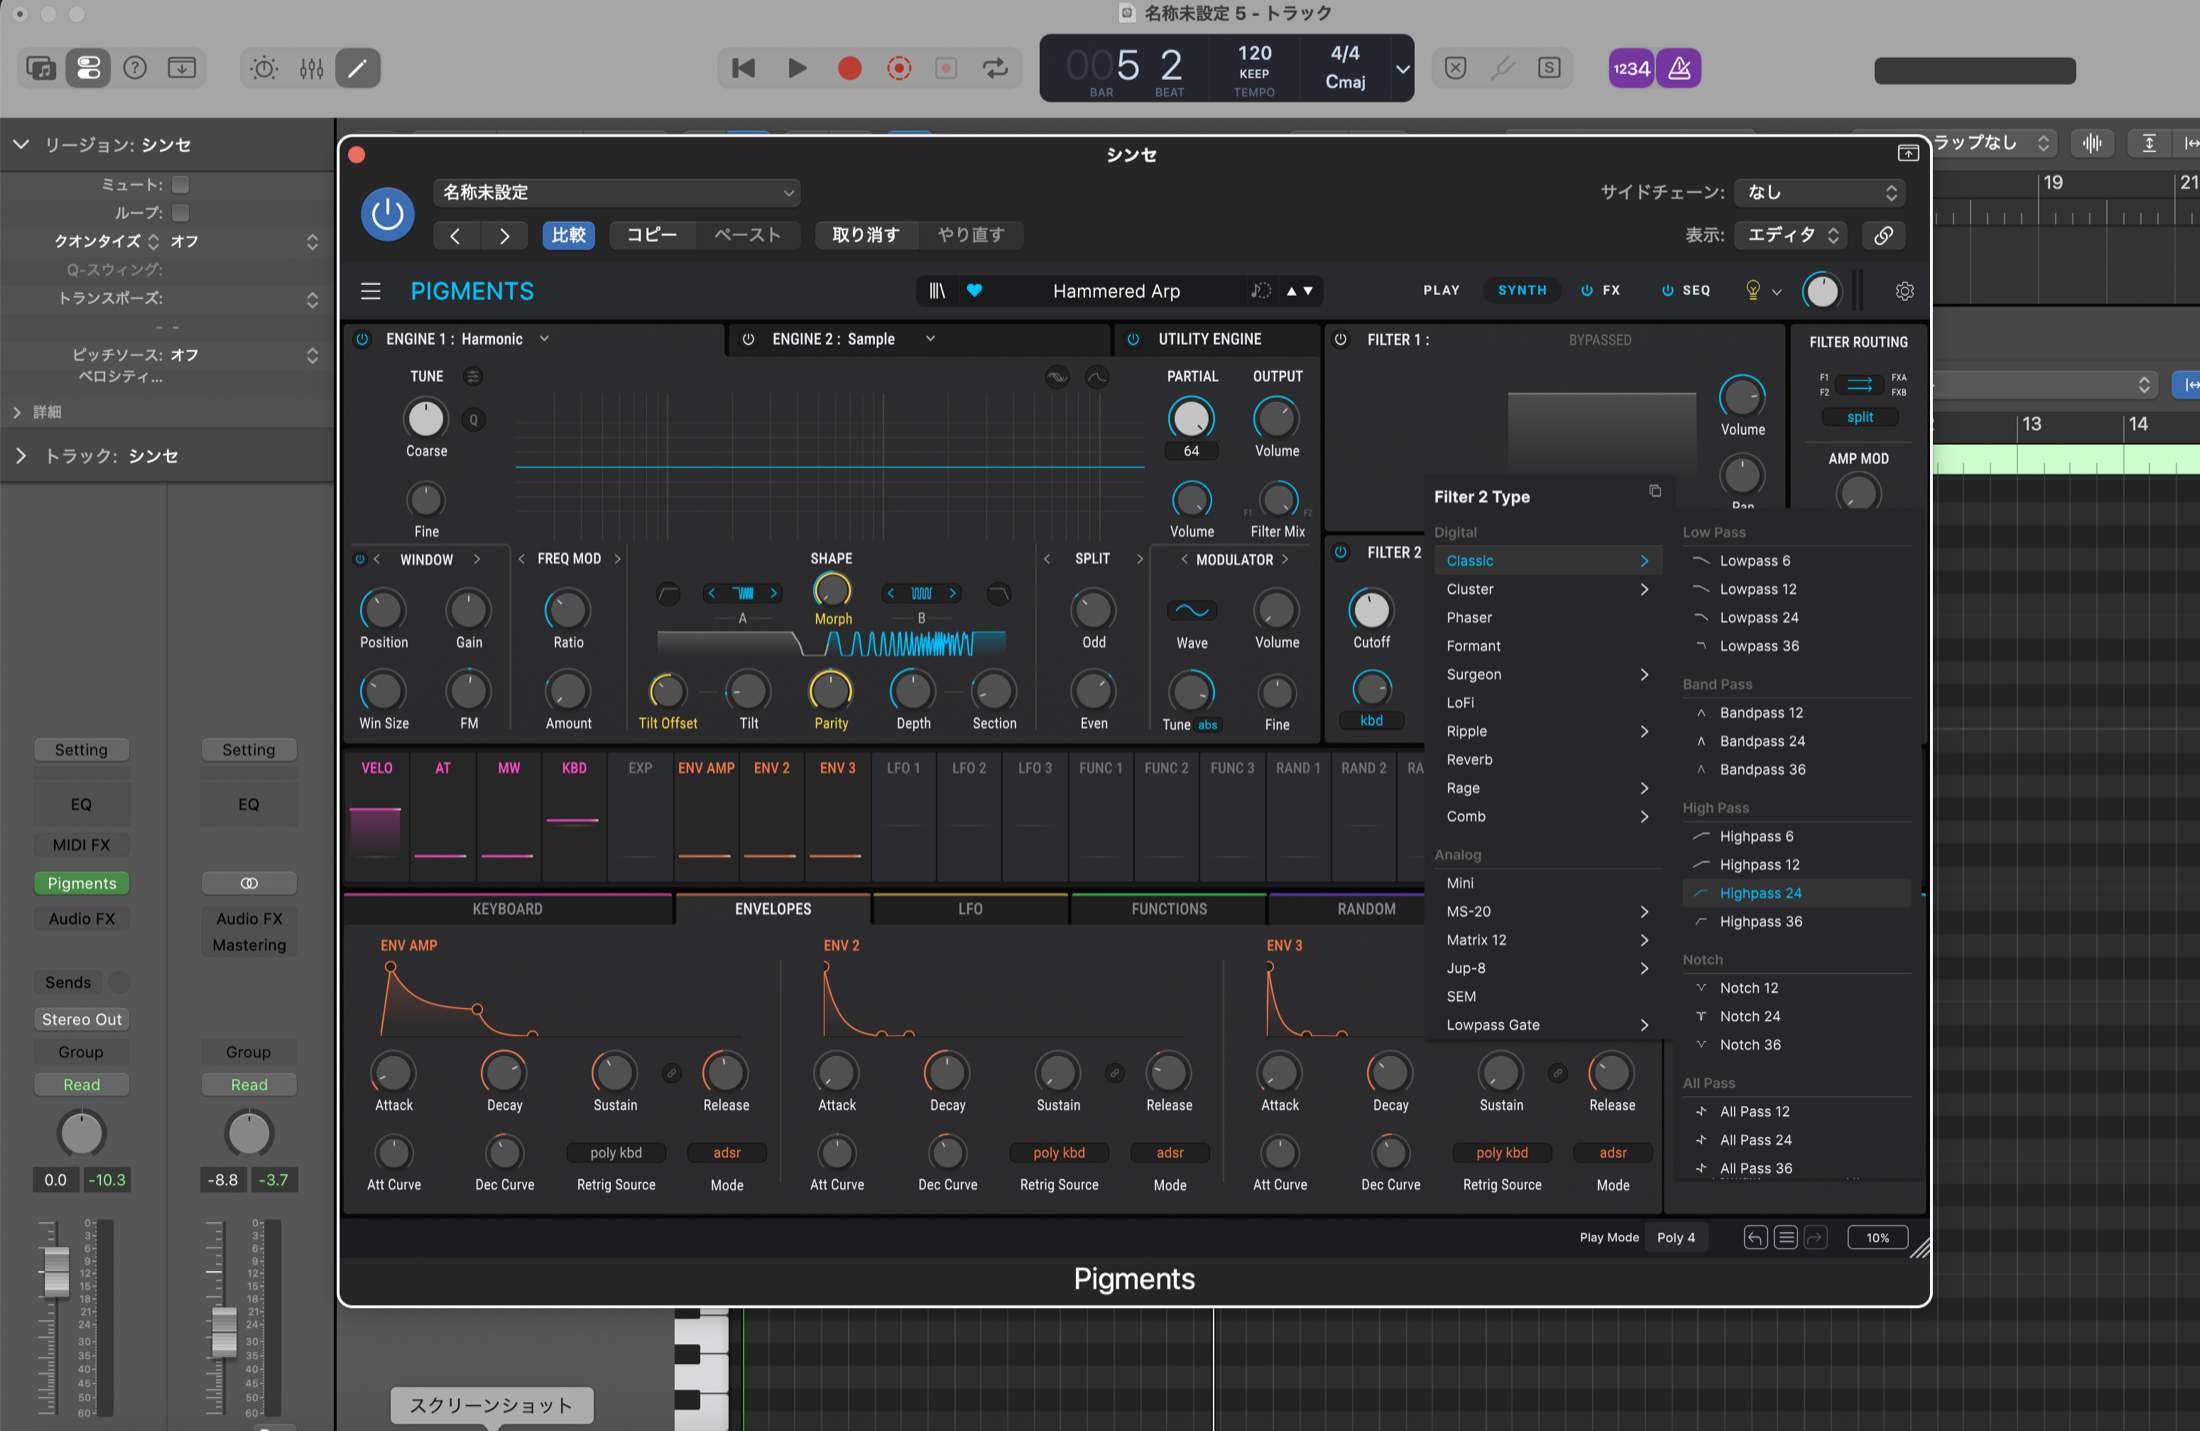Click the Tune Q quantize button
Viewport: 2200px width, 1431px height.
474,420
